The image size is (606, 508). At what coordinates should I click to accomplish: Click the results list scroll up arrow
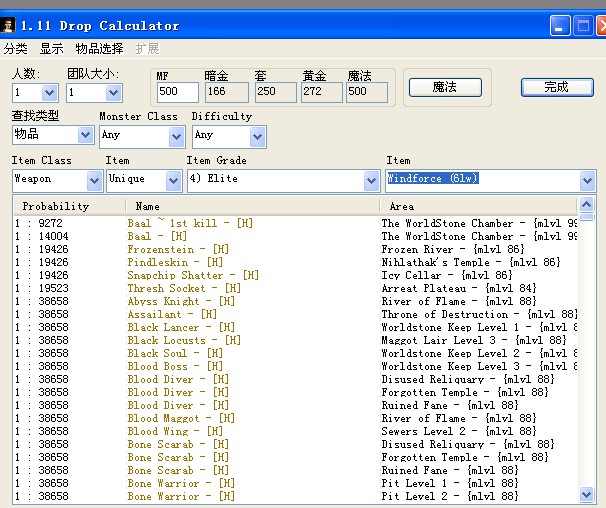[587, 204]
